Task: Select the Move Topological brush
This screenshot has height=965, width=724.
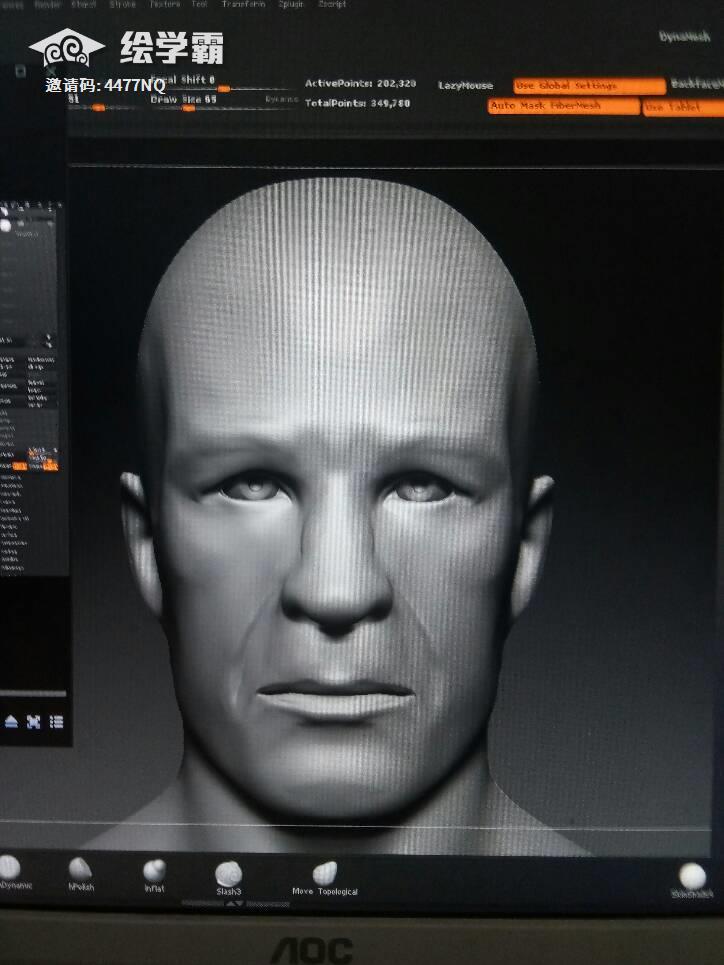Action: click(x=324, y=879)
